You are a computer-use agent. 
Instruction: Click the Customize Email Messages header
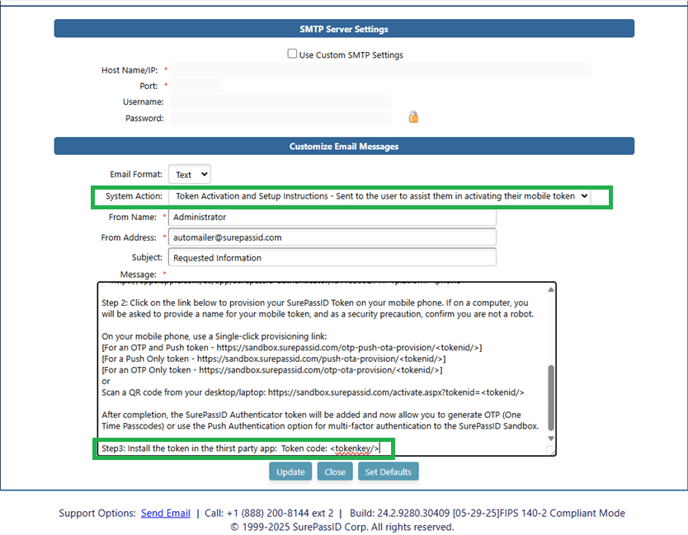click(344, 146)
